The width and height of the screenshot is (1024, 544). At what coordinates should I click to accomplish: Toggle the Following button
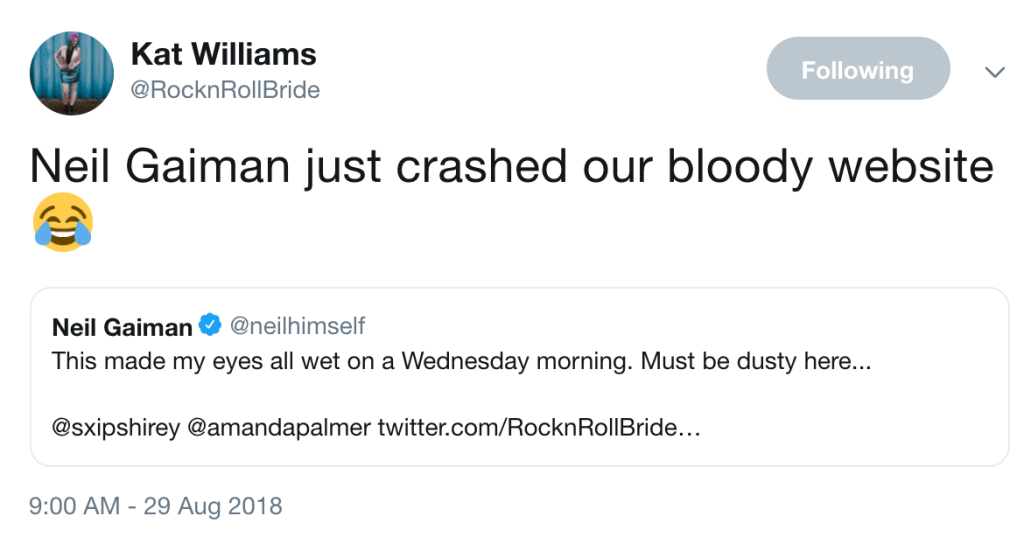[857, 70]
